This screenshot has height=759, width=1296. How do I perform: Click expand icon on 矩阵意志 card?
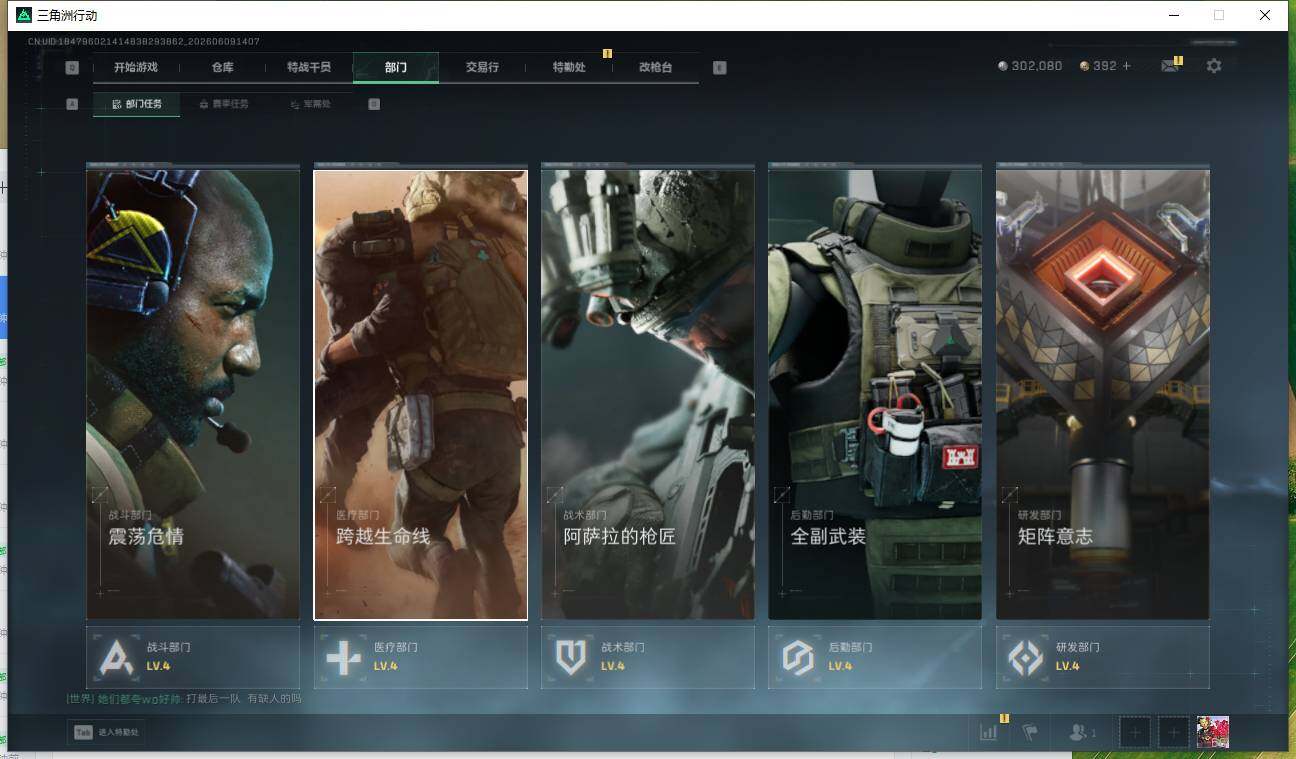coord(1009,494)
